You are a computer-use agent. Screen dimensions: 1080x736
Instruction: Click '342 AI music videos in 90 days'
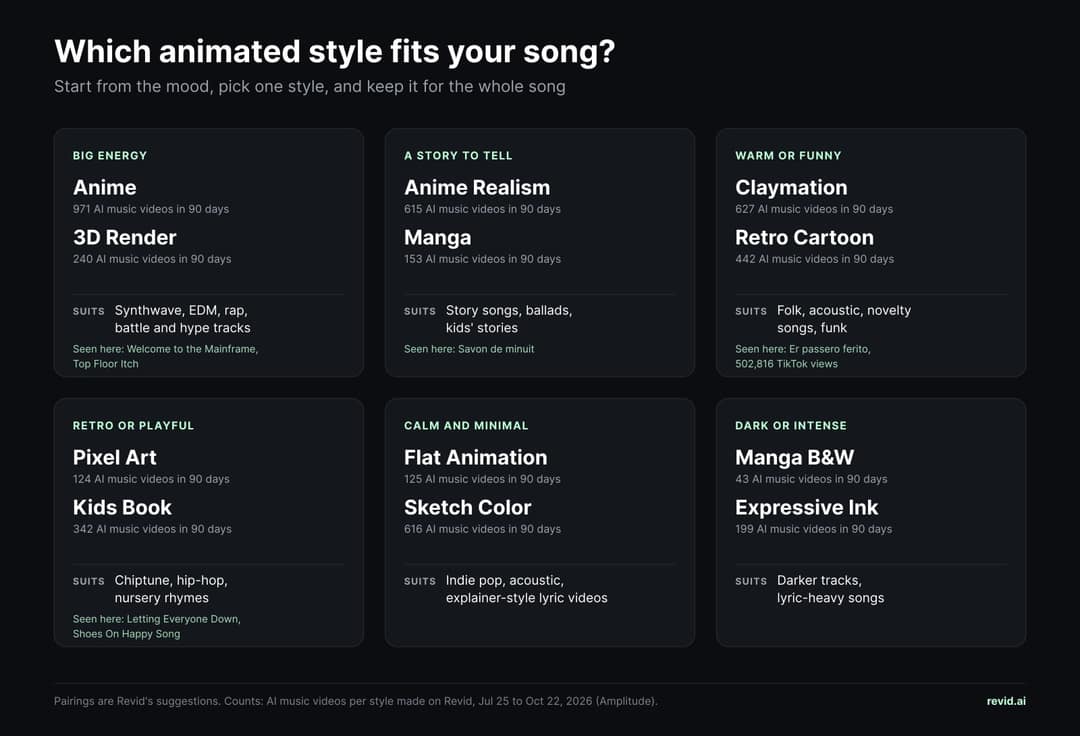coord(152,529)
